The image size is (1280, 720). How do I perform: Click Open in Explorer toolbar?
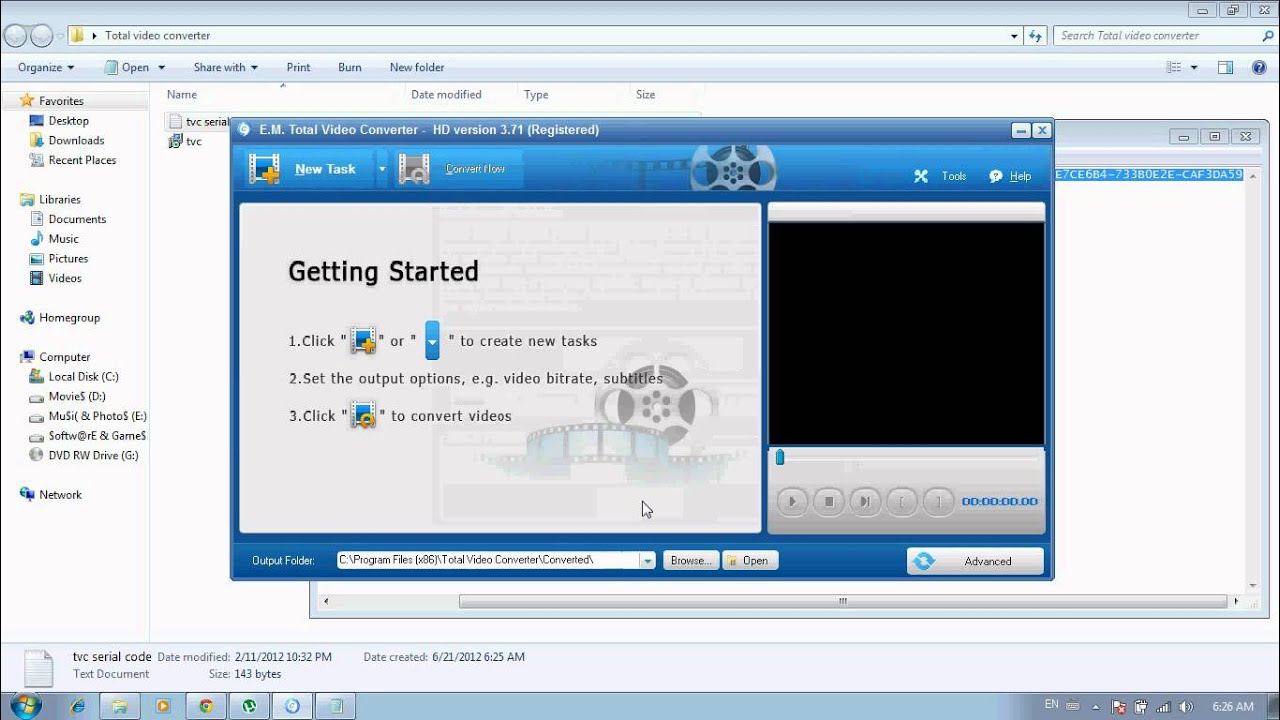[x=127, y=67]
